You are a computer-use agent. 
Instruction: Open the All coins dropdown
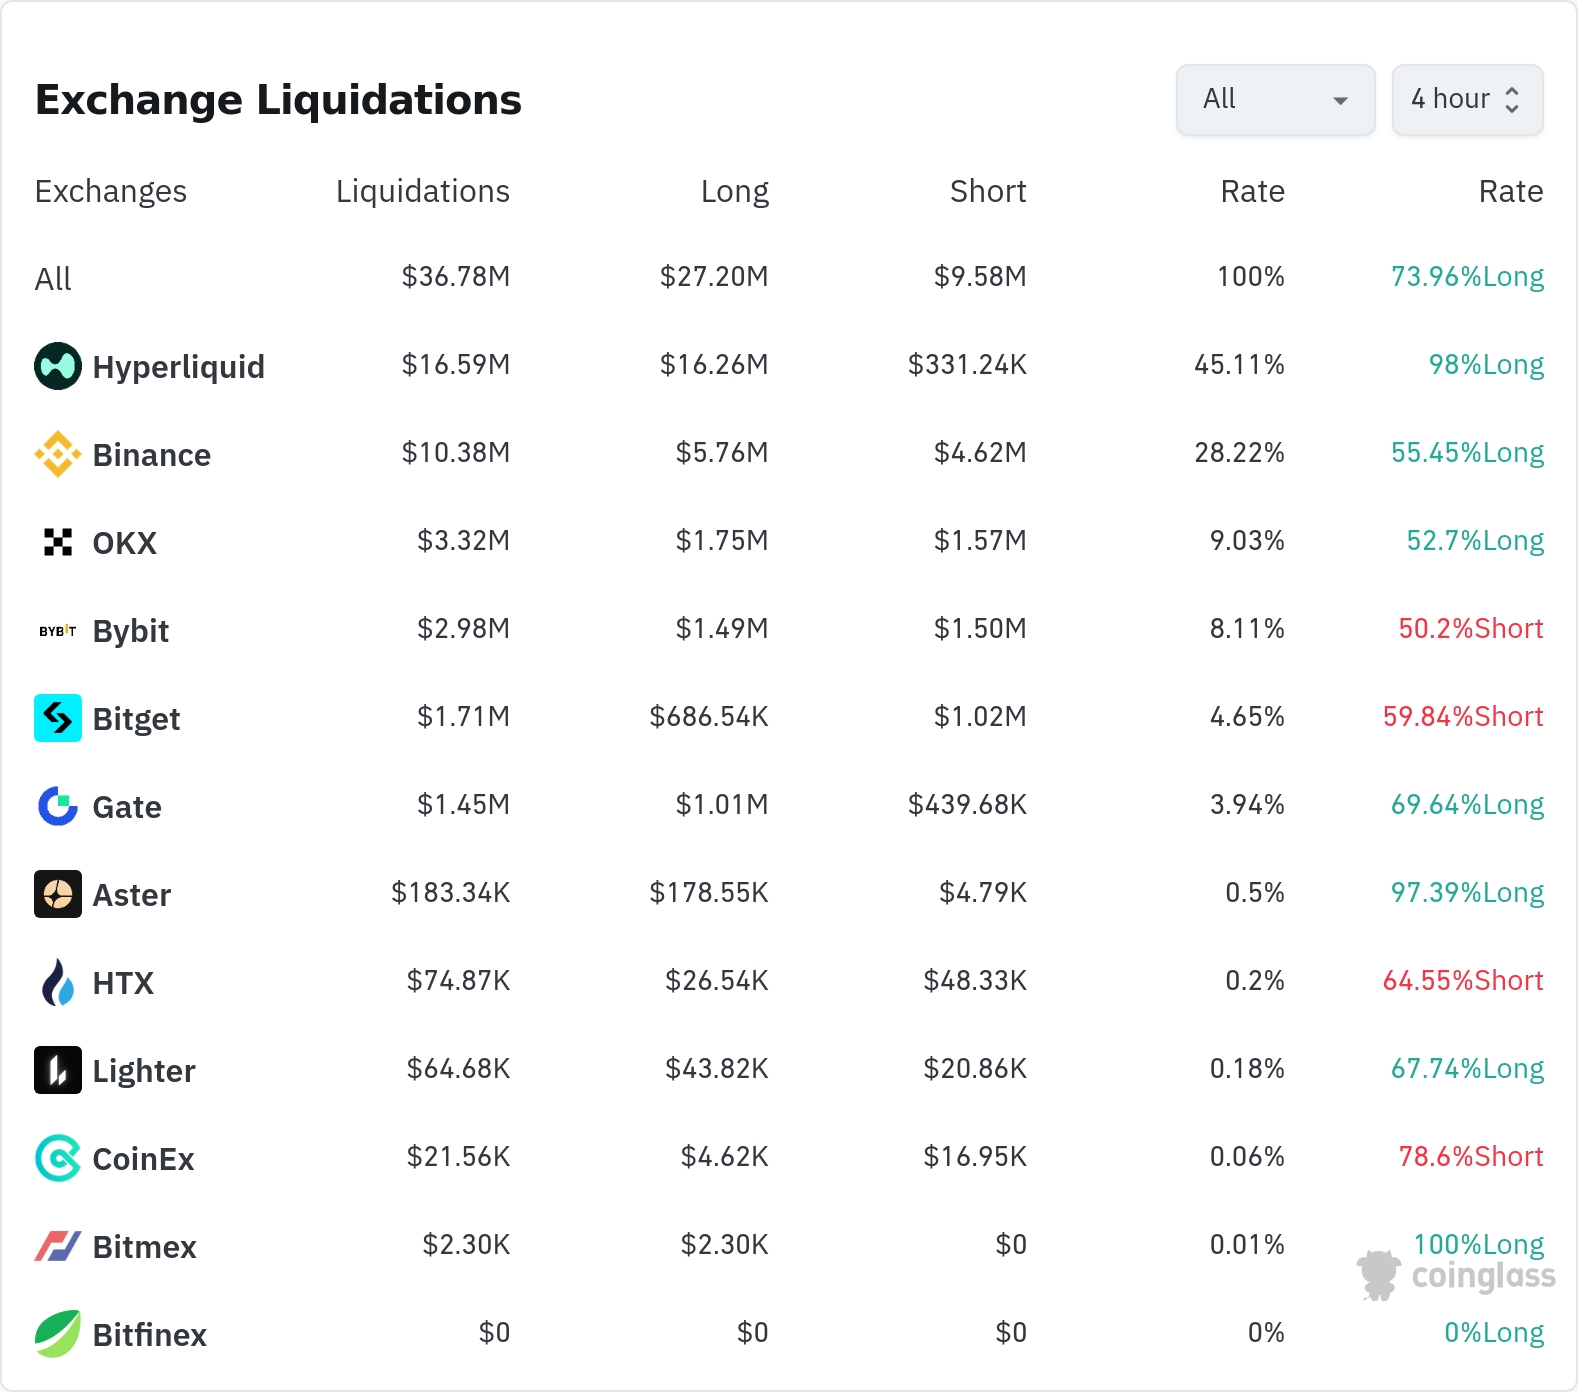pyautogui.click(x=1276, y=100)
